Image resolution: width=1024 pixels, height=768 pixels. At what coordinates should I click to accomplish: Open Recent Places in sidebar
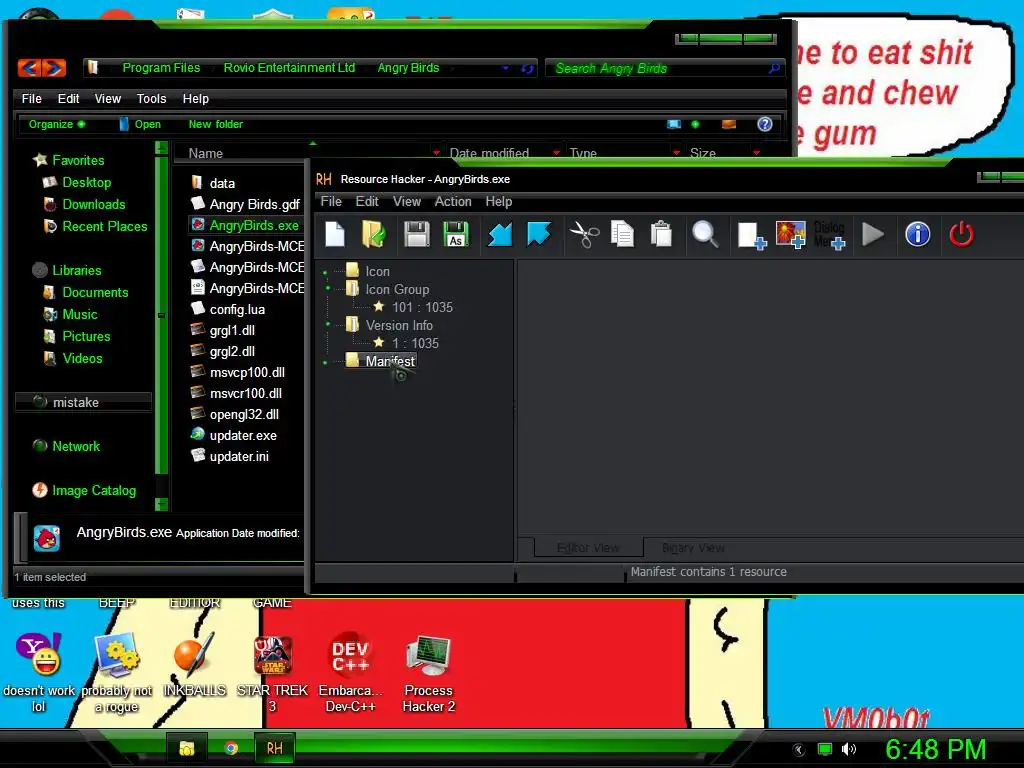104,227
